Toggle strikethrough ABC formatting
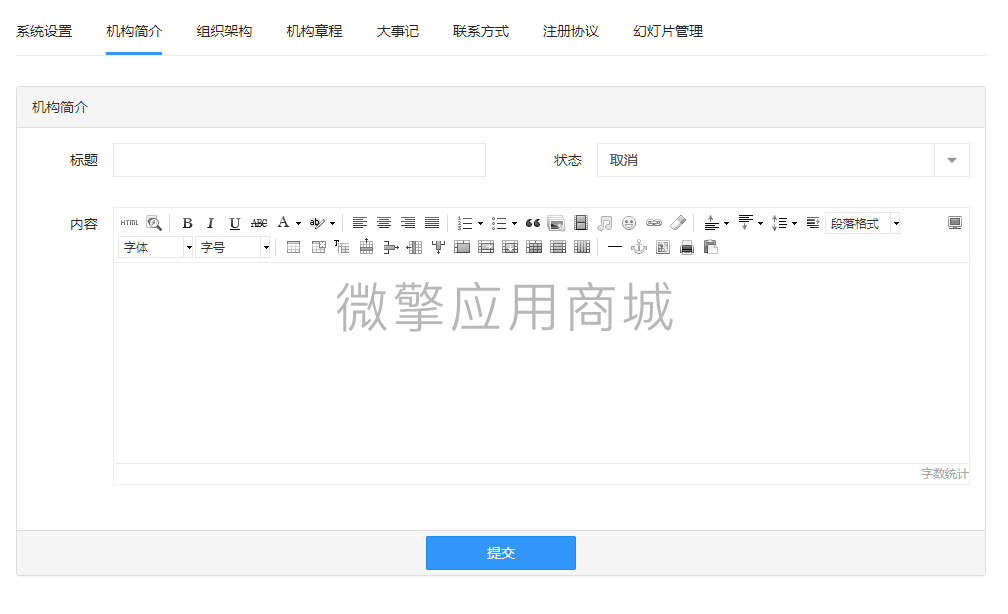The height and width of the screenshot is (614, 1008). (x=259, y=223)
